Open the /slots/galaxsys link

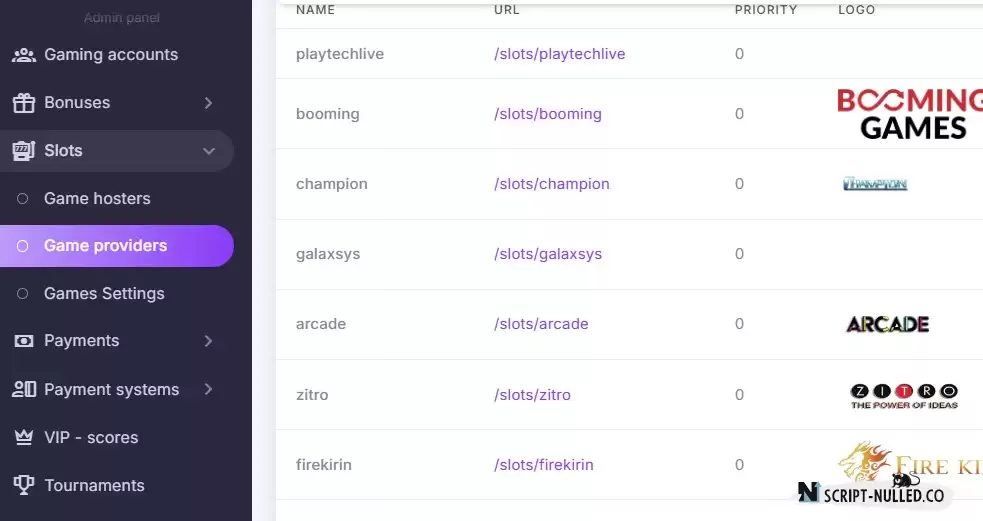click(548, 254)
